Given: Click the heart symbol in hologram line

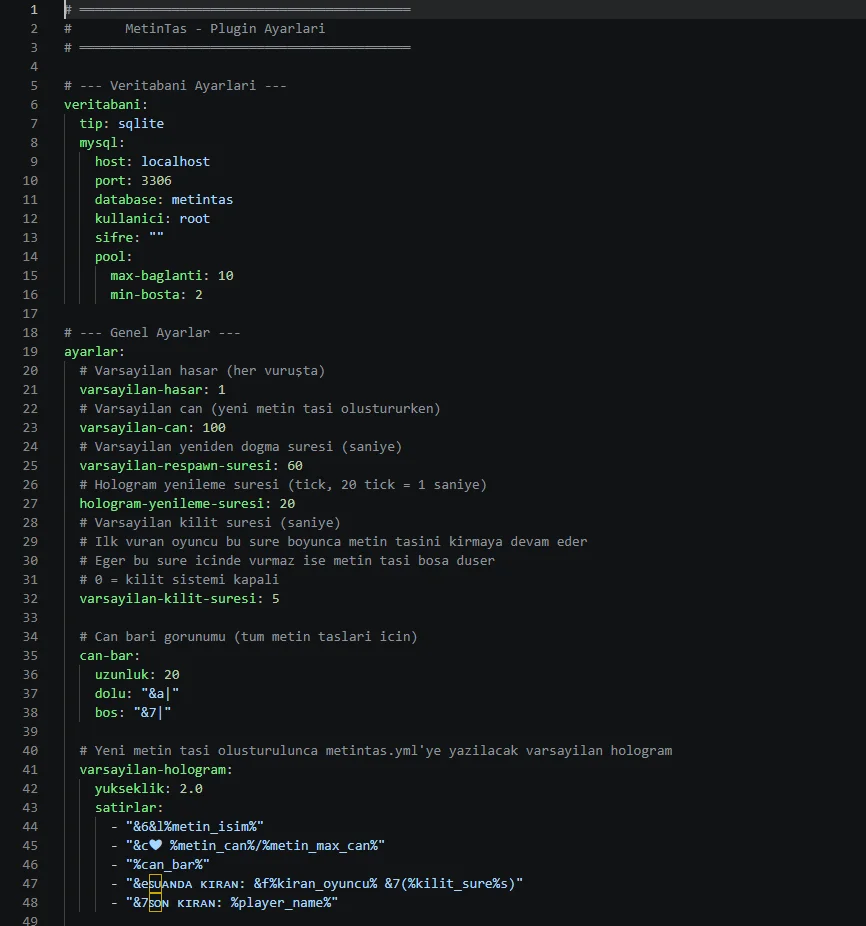Looking at the screenshot, I should 155,845.
